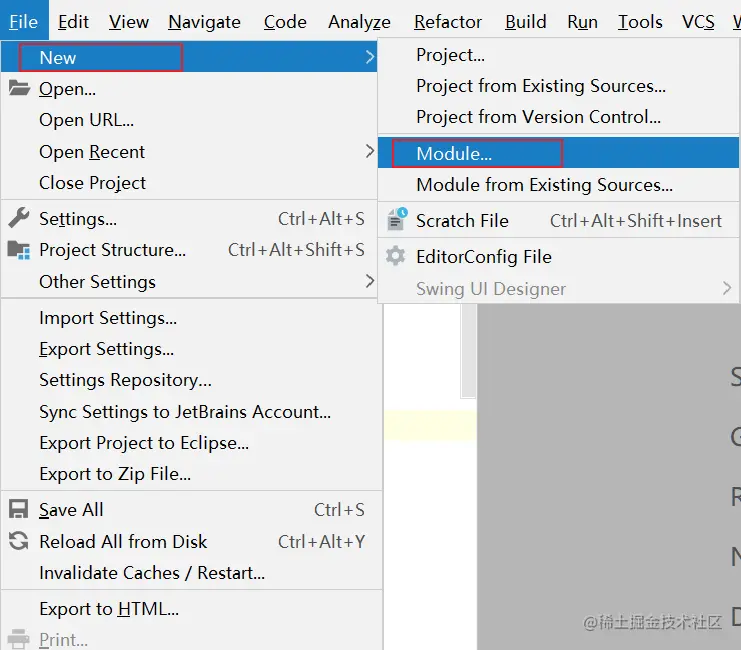
Task: Expand the Other Settings submenu arrow
Action: pyautogui.click(x=370, y=281)
